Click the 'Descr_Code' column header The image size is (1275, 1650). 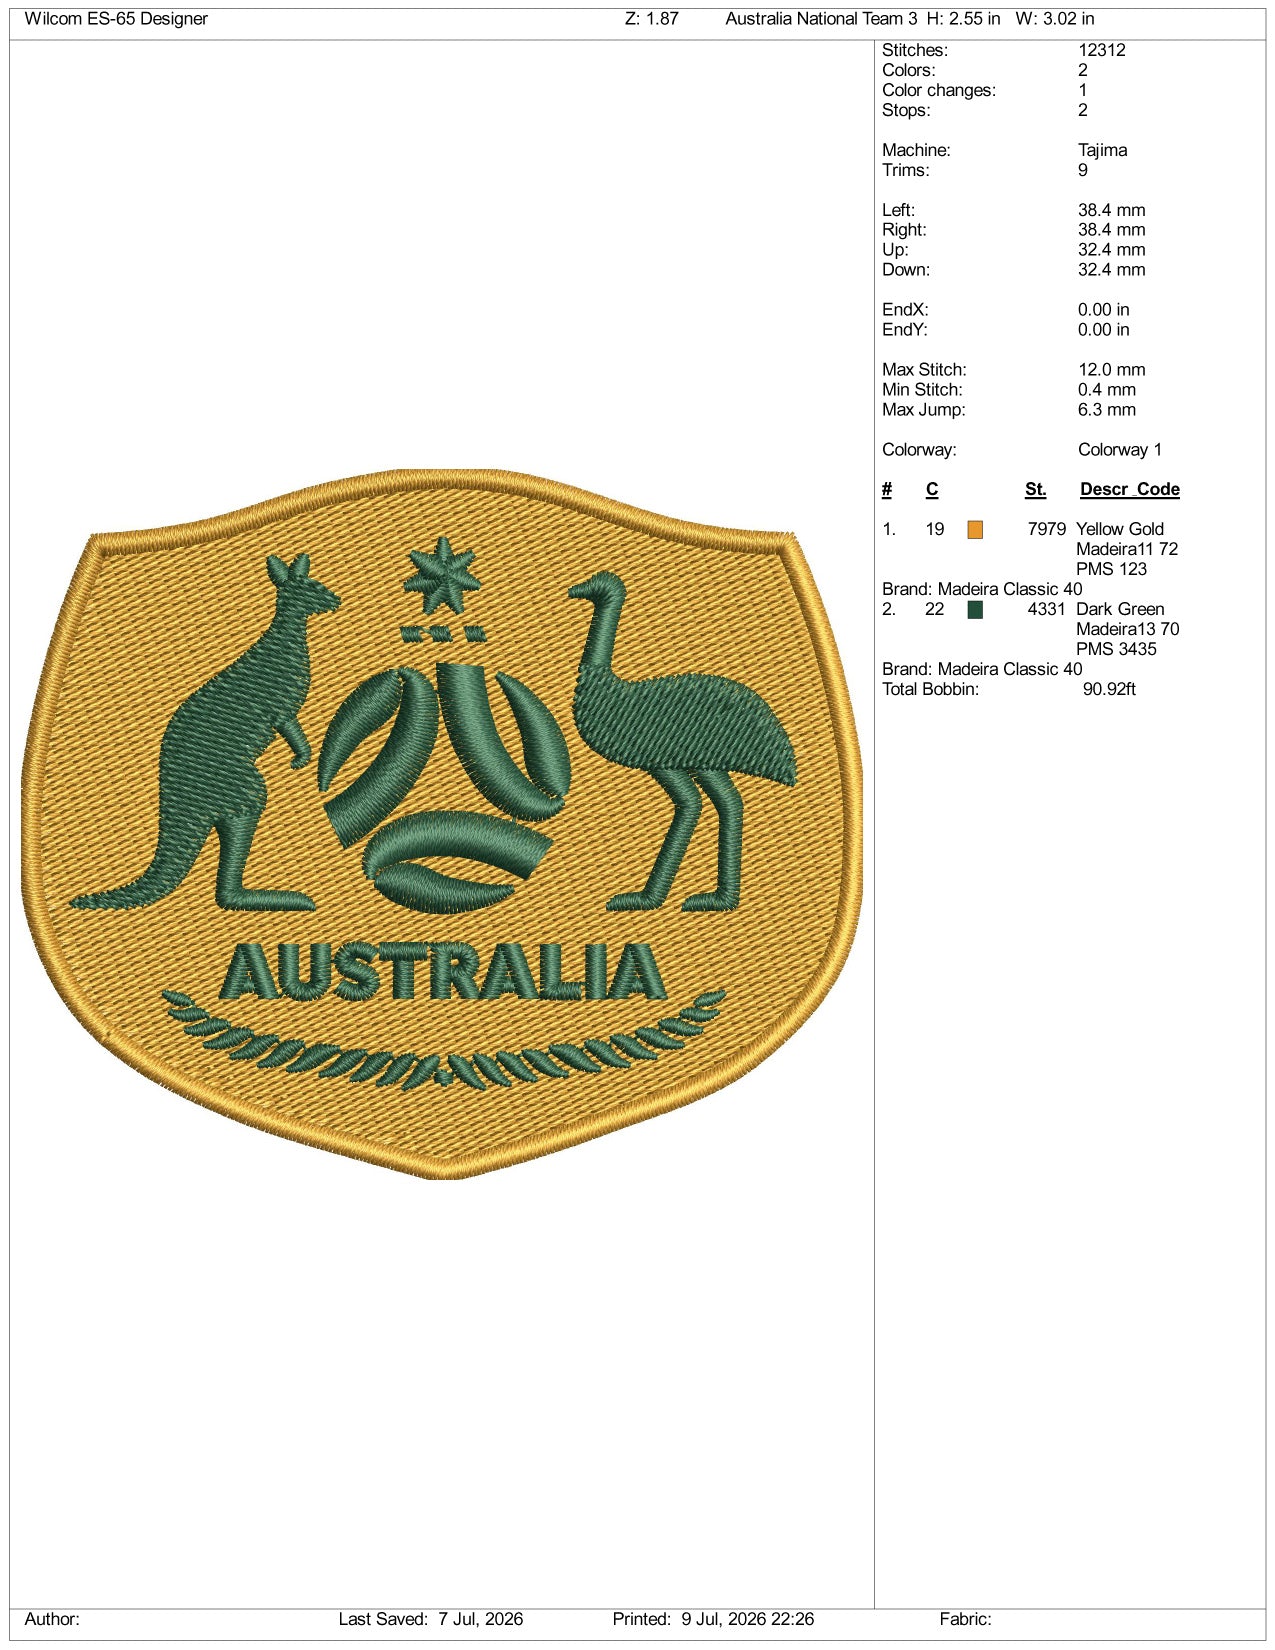coord(1130,490)
